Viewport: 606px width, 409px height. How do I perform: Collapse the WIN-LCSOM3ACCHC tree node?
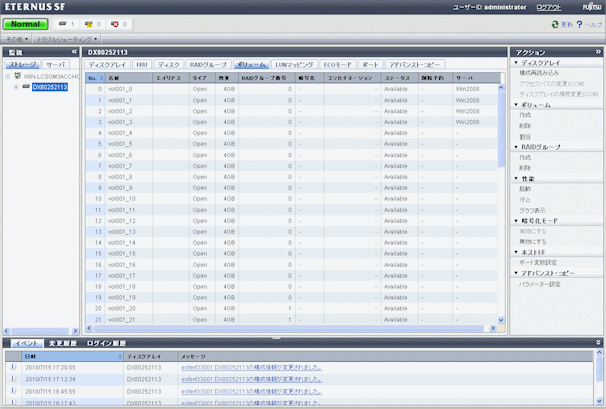point(7,77)
